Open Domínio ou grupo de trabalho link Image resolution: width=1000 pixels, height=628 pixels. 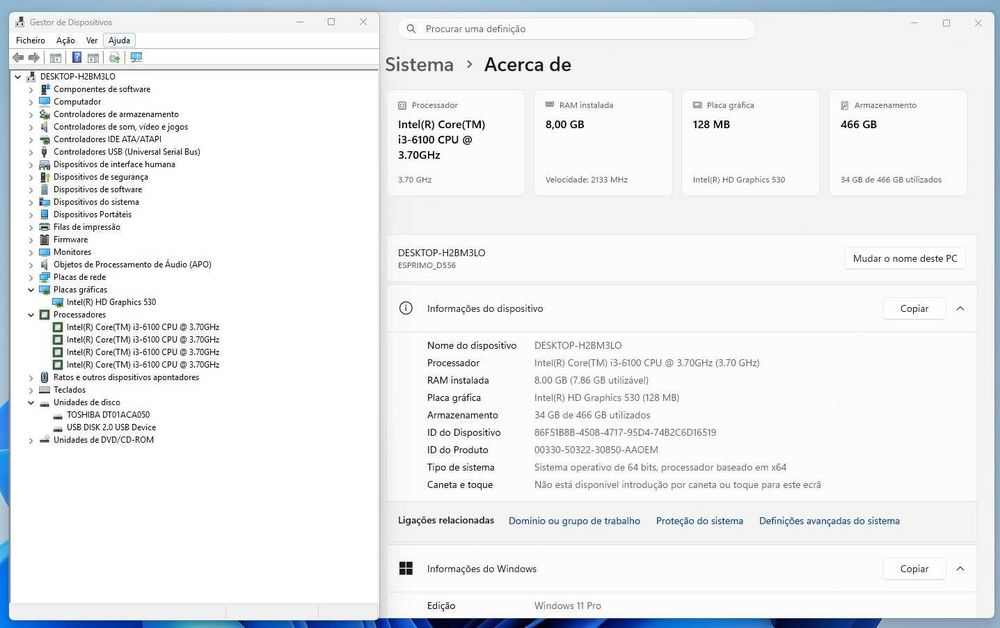coord(574,521)
